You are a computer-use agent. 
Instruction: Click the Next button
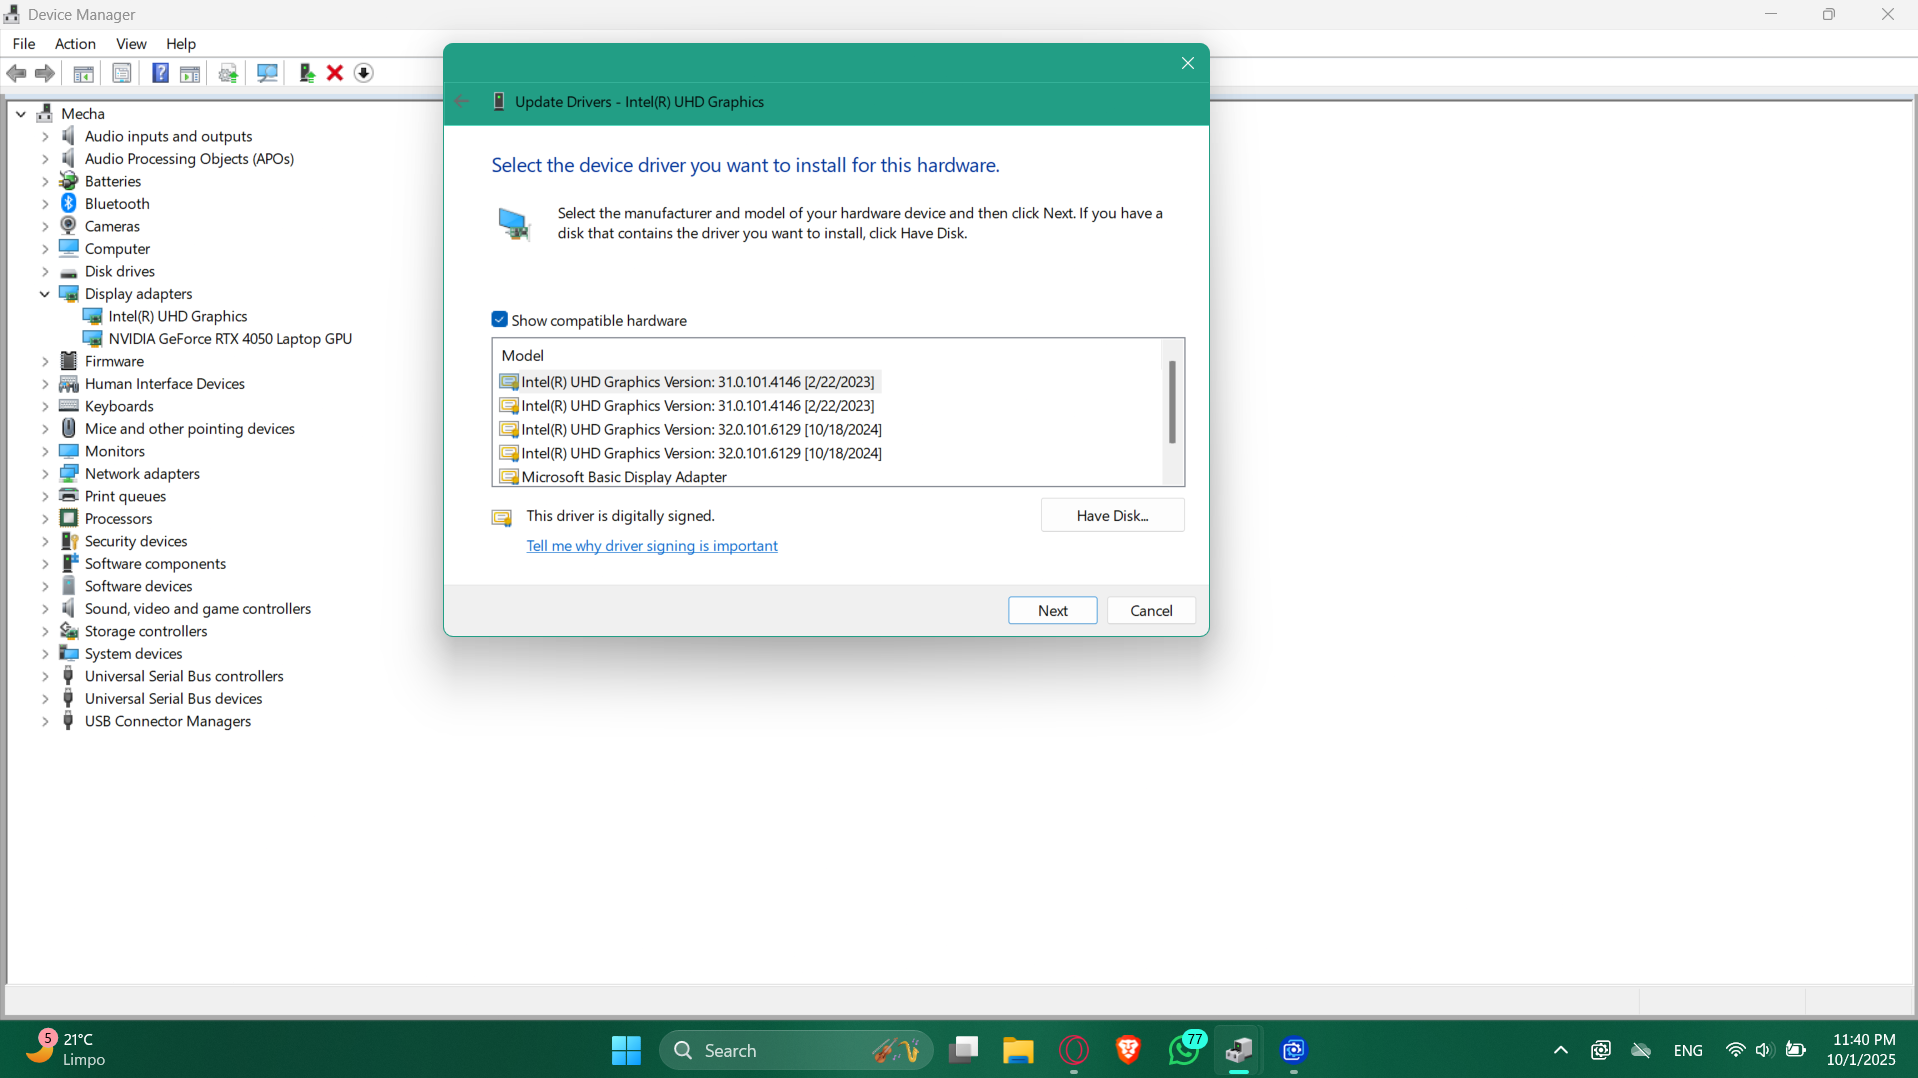pyautogui.click(x=1053, y=611)
